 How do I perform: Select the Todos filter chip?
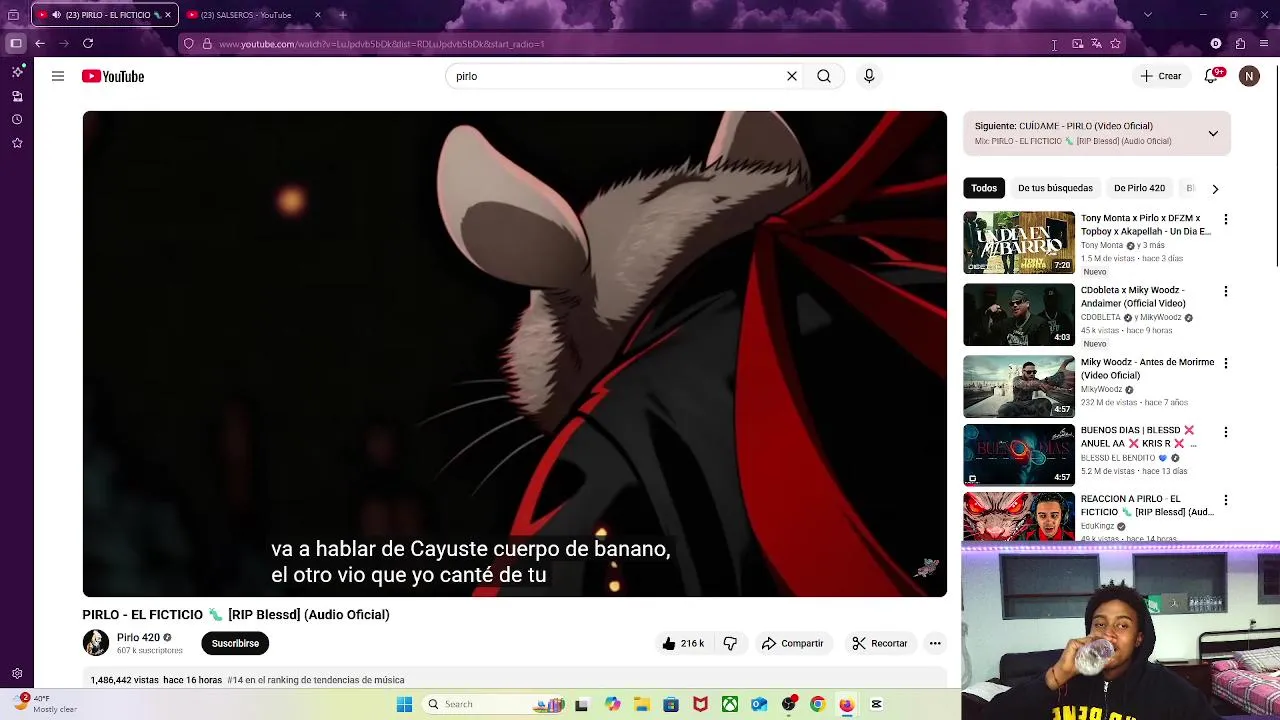(x=984, y=188)
